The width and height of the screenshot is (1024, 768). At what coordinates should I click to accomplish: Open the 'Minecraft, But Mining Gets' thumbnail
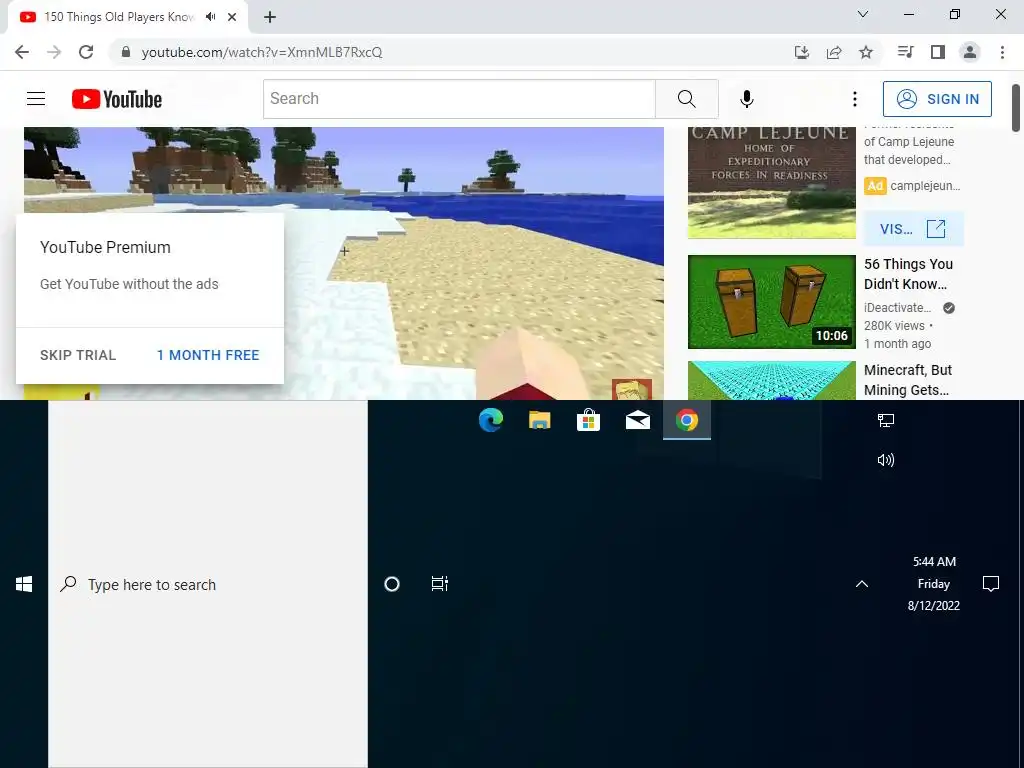772,381
